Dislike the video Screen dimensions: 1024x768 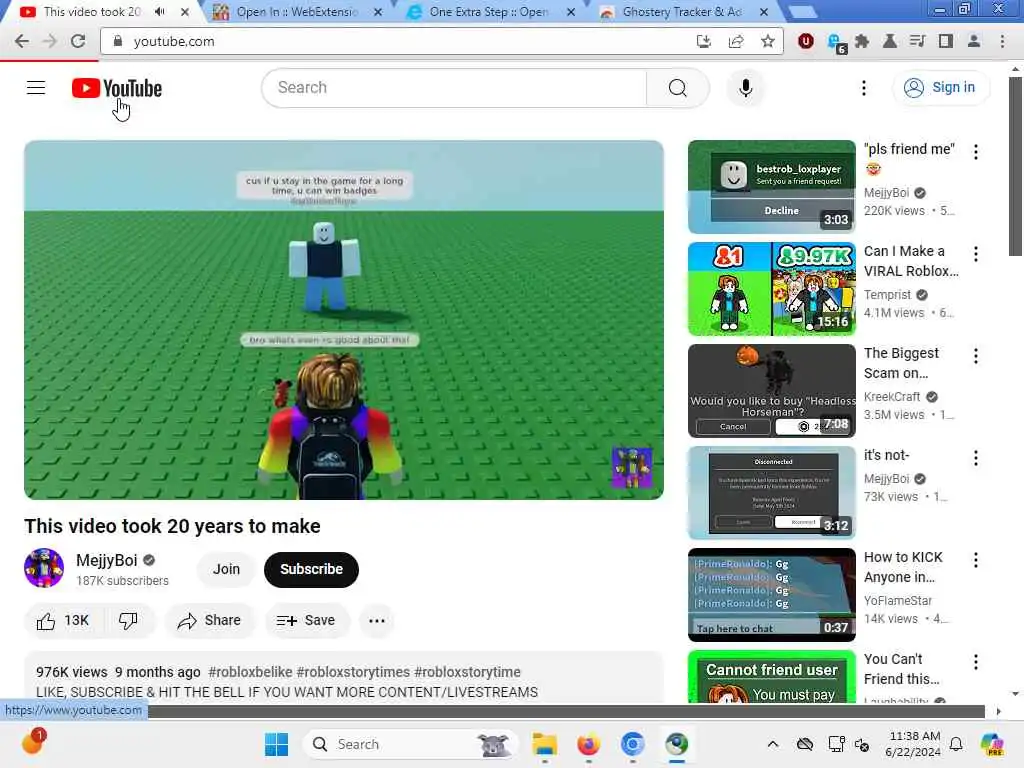coord(129,620)
